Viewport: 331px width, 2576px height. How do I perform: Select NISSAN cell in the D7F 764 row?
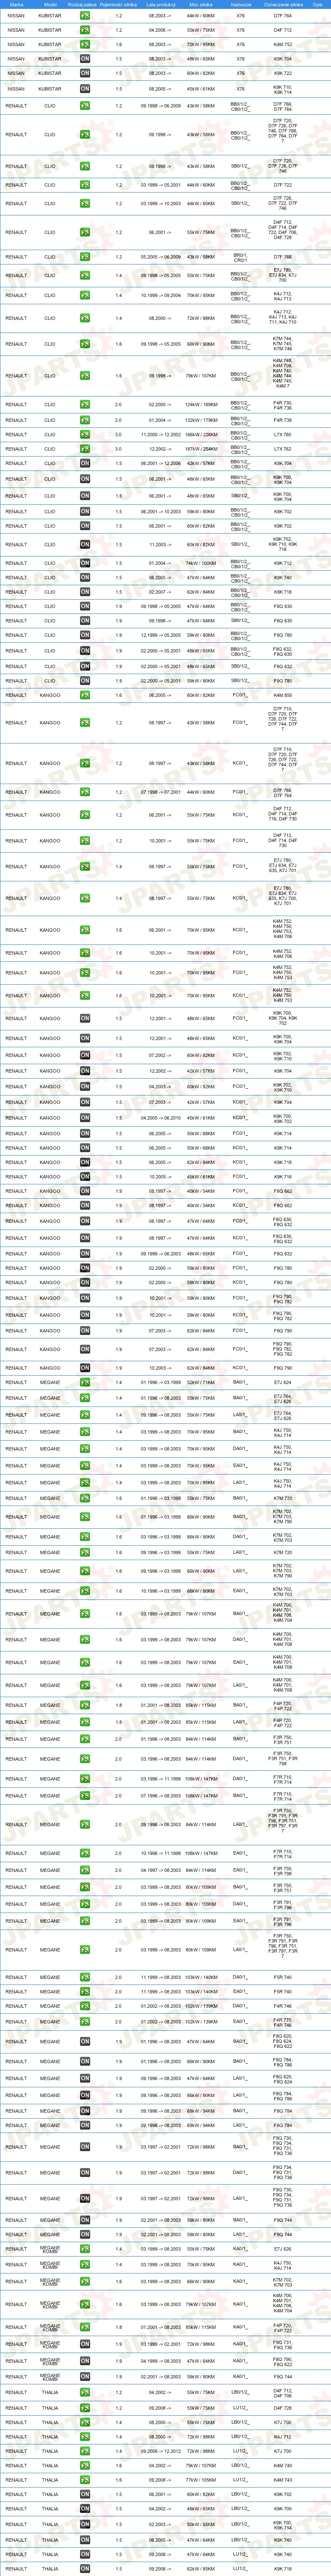tap(17, 16)
